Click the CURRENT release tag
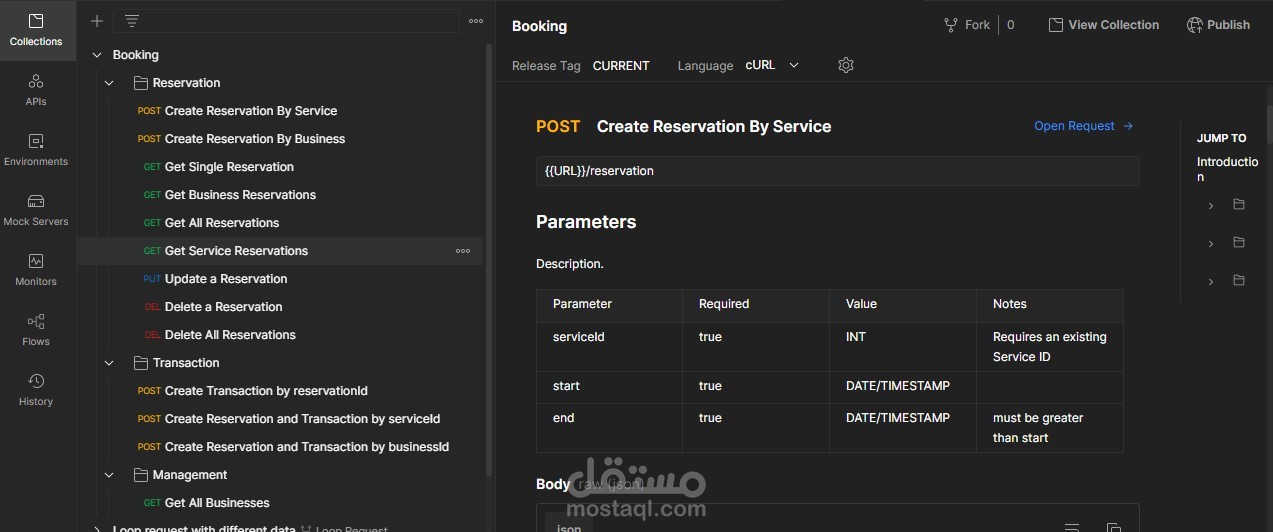The height and width of the screenshot is (532, 1273). coord(621,66)
